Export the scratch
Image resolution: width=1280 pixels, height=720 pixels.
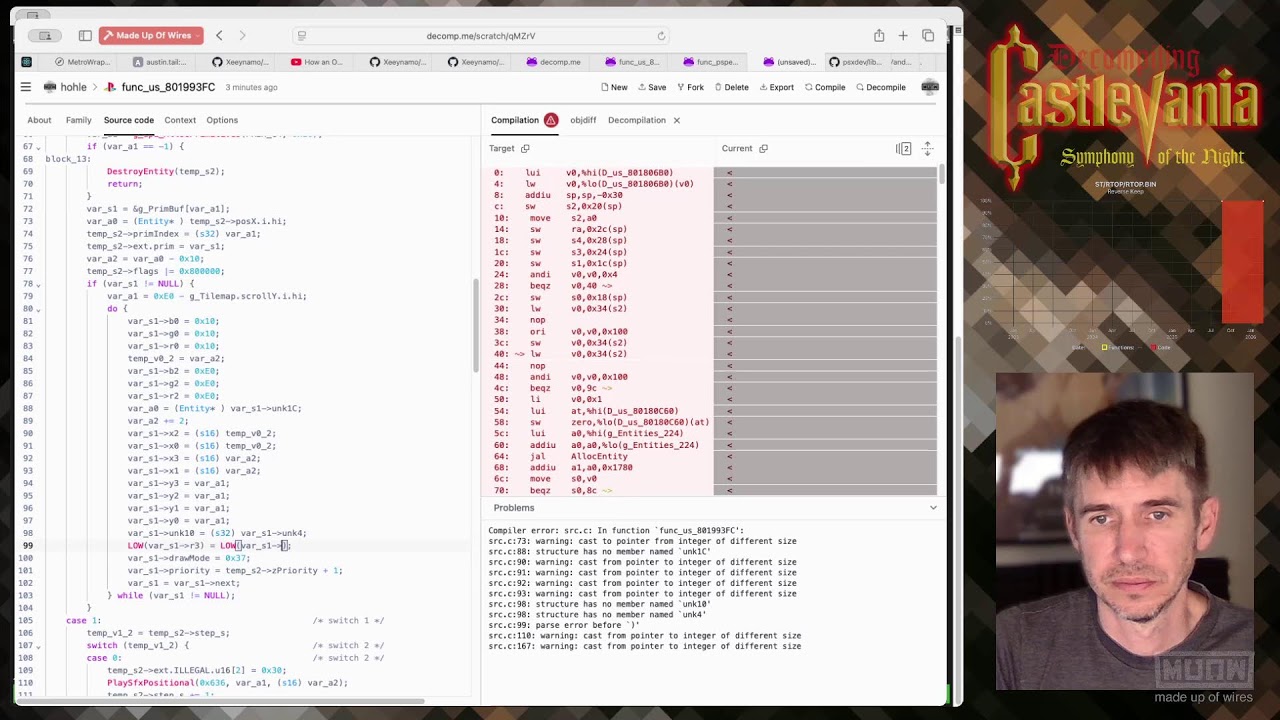776,87
